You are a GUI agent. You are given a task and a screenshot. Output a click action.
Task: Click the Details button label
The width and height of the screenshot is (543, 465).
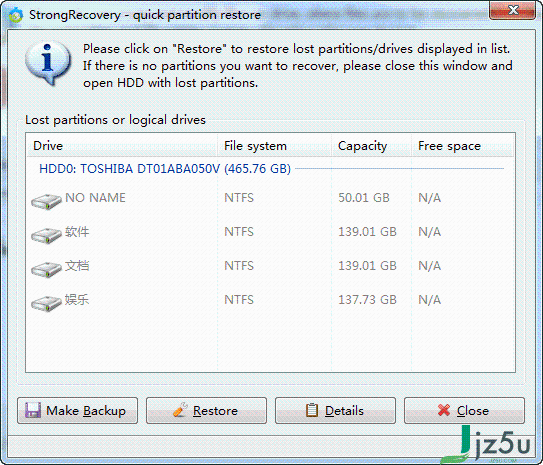click(x=344, y=411)
